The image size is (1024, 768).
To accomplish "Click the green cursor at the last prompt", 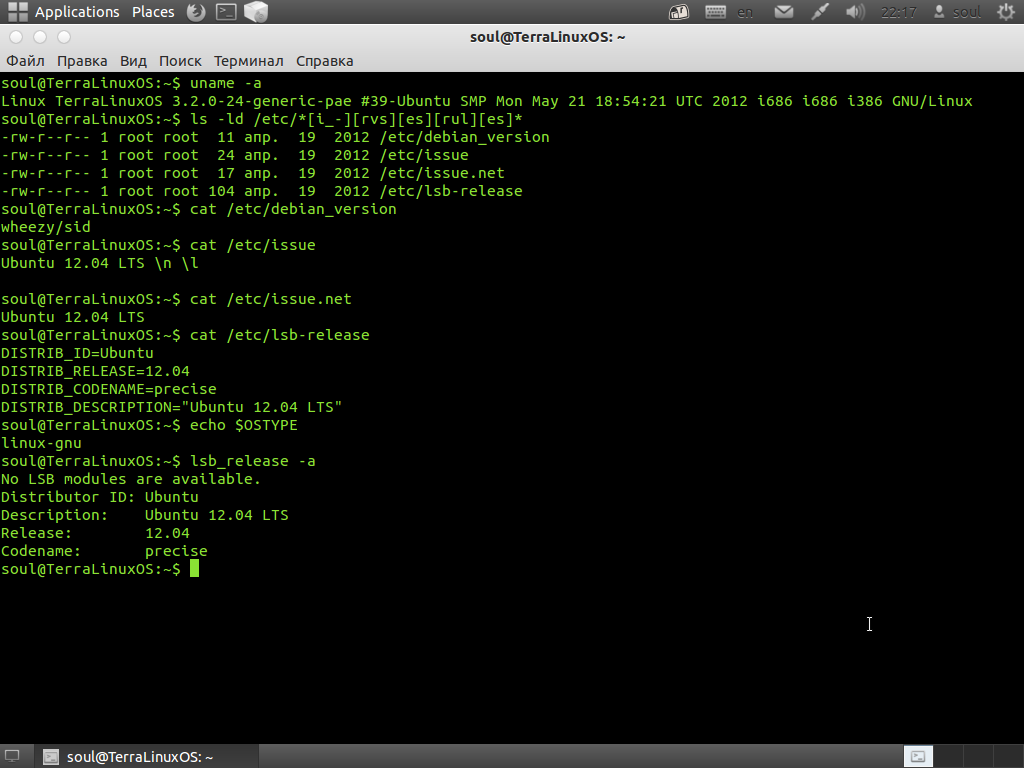I will click(194, 569).
